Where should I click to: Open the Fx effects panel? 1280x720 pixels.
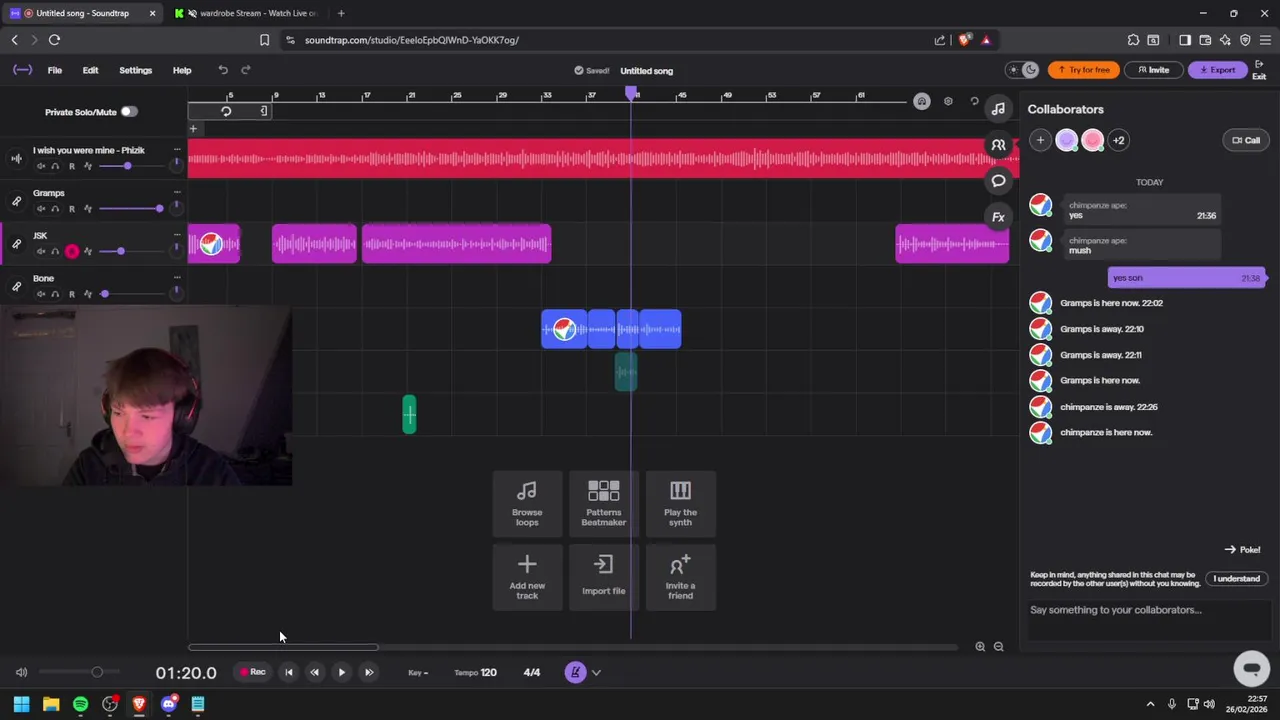pyautogui.click(x=998, y=217)
